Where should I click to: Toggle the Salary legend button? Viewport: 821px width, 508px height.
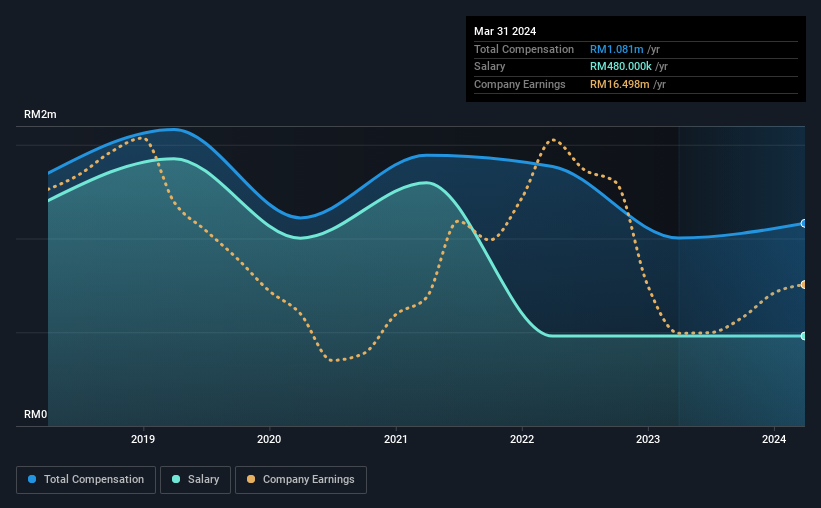point(195,480)
